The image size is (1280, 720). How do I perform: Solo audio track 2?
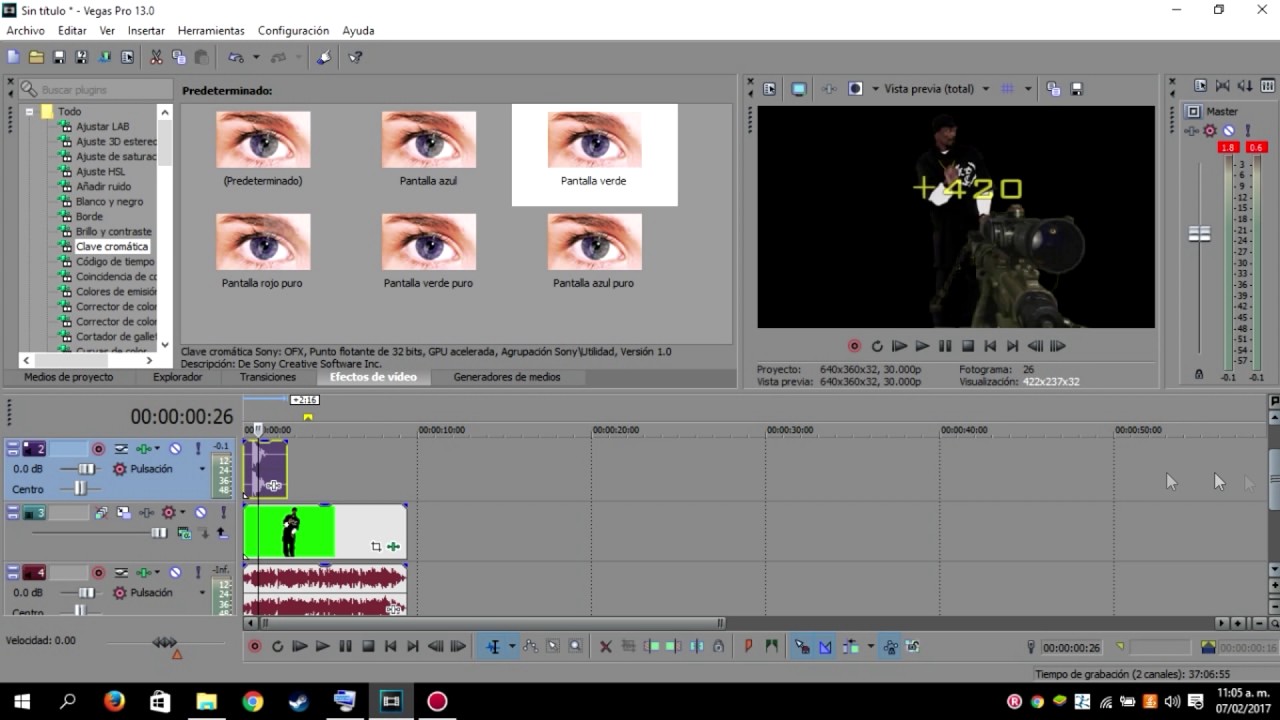[x=198, y=449]
